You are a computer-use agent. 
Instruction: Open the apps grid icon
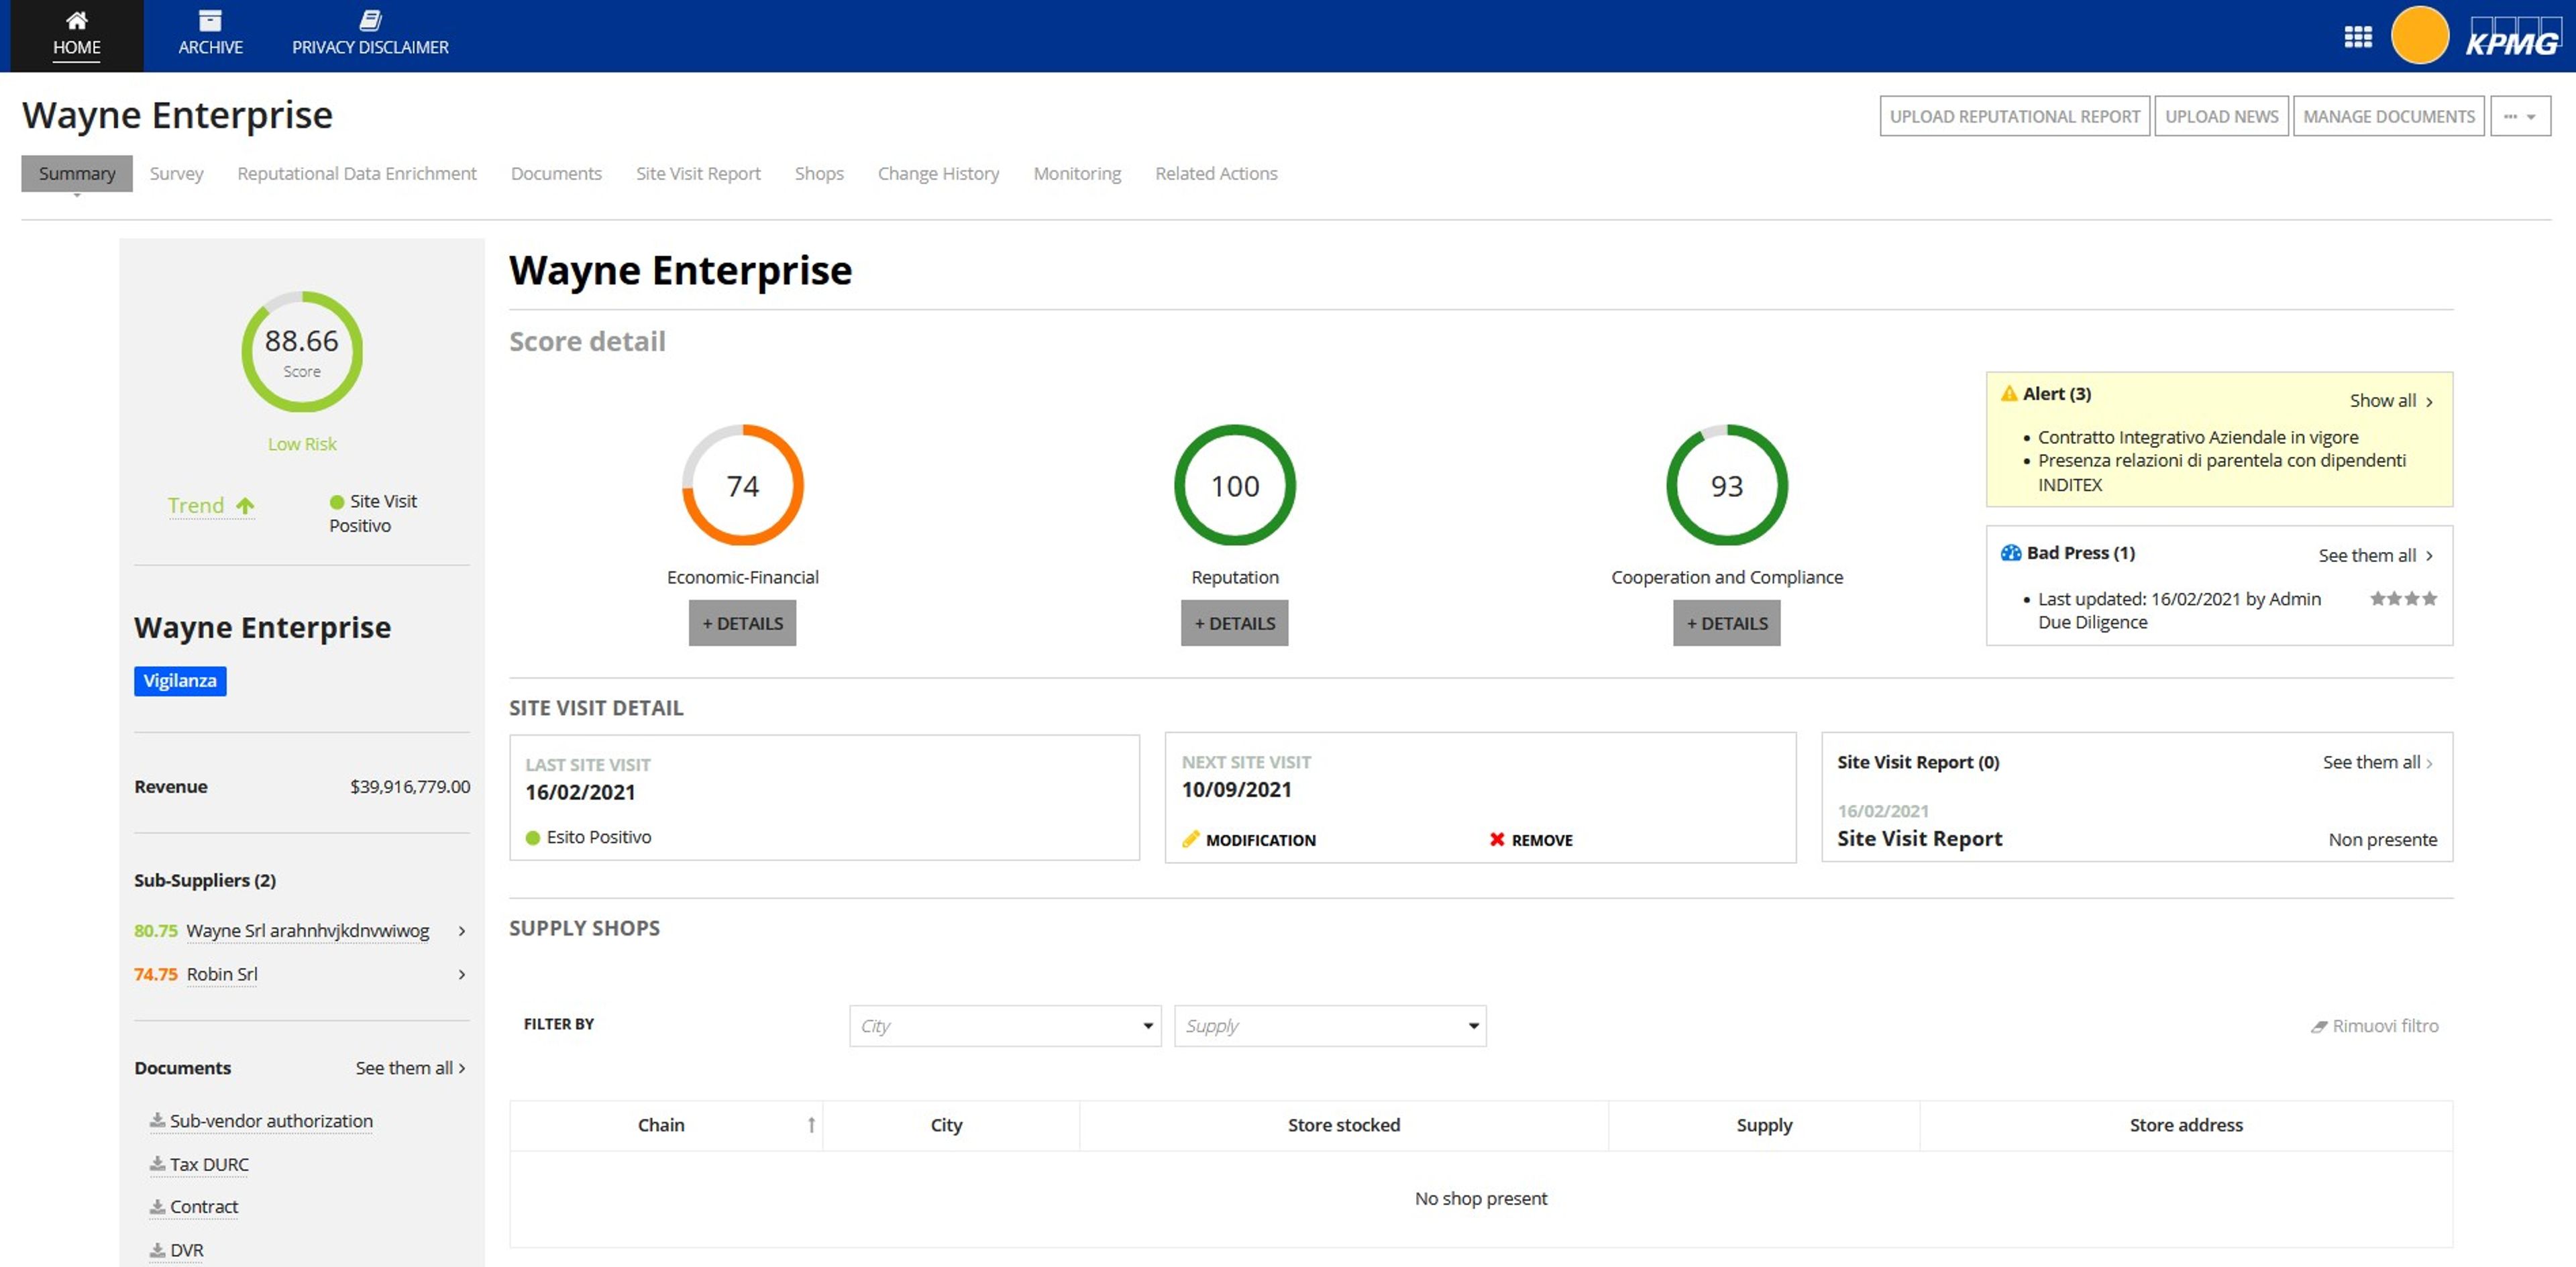tap(2358, 37)
